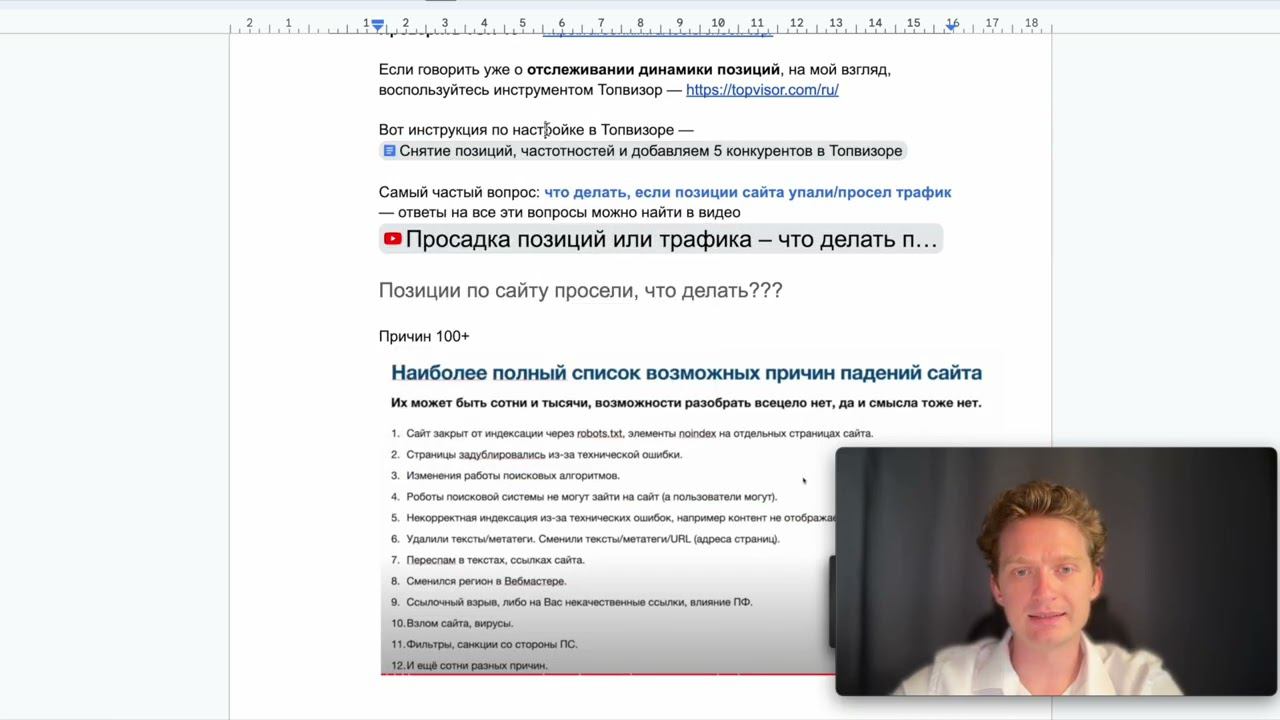The image size is (1280, 720).
Task: Click list item 6 Удалили тексты/метатеги
Action: (x=585, y=539)
